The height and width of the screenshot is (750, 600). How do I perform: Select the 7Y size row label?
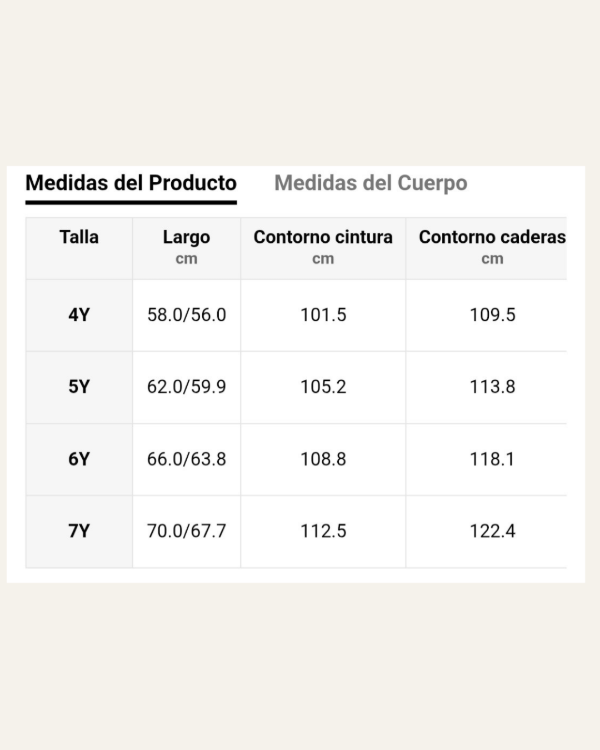pos(79,531)
